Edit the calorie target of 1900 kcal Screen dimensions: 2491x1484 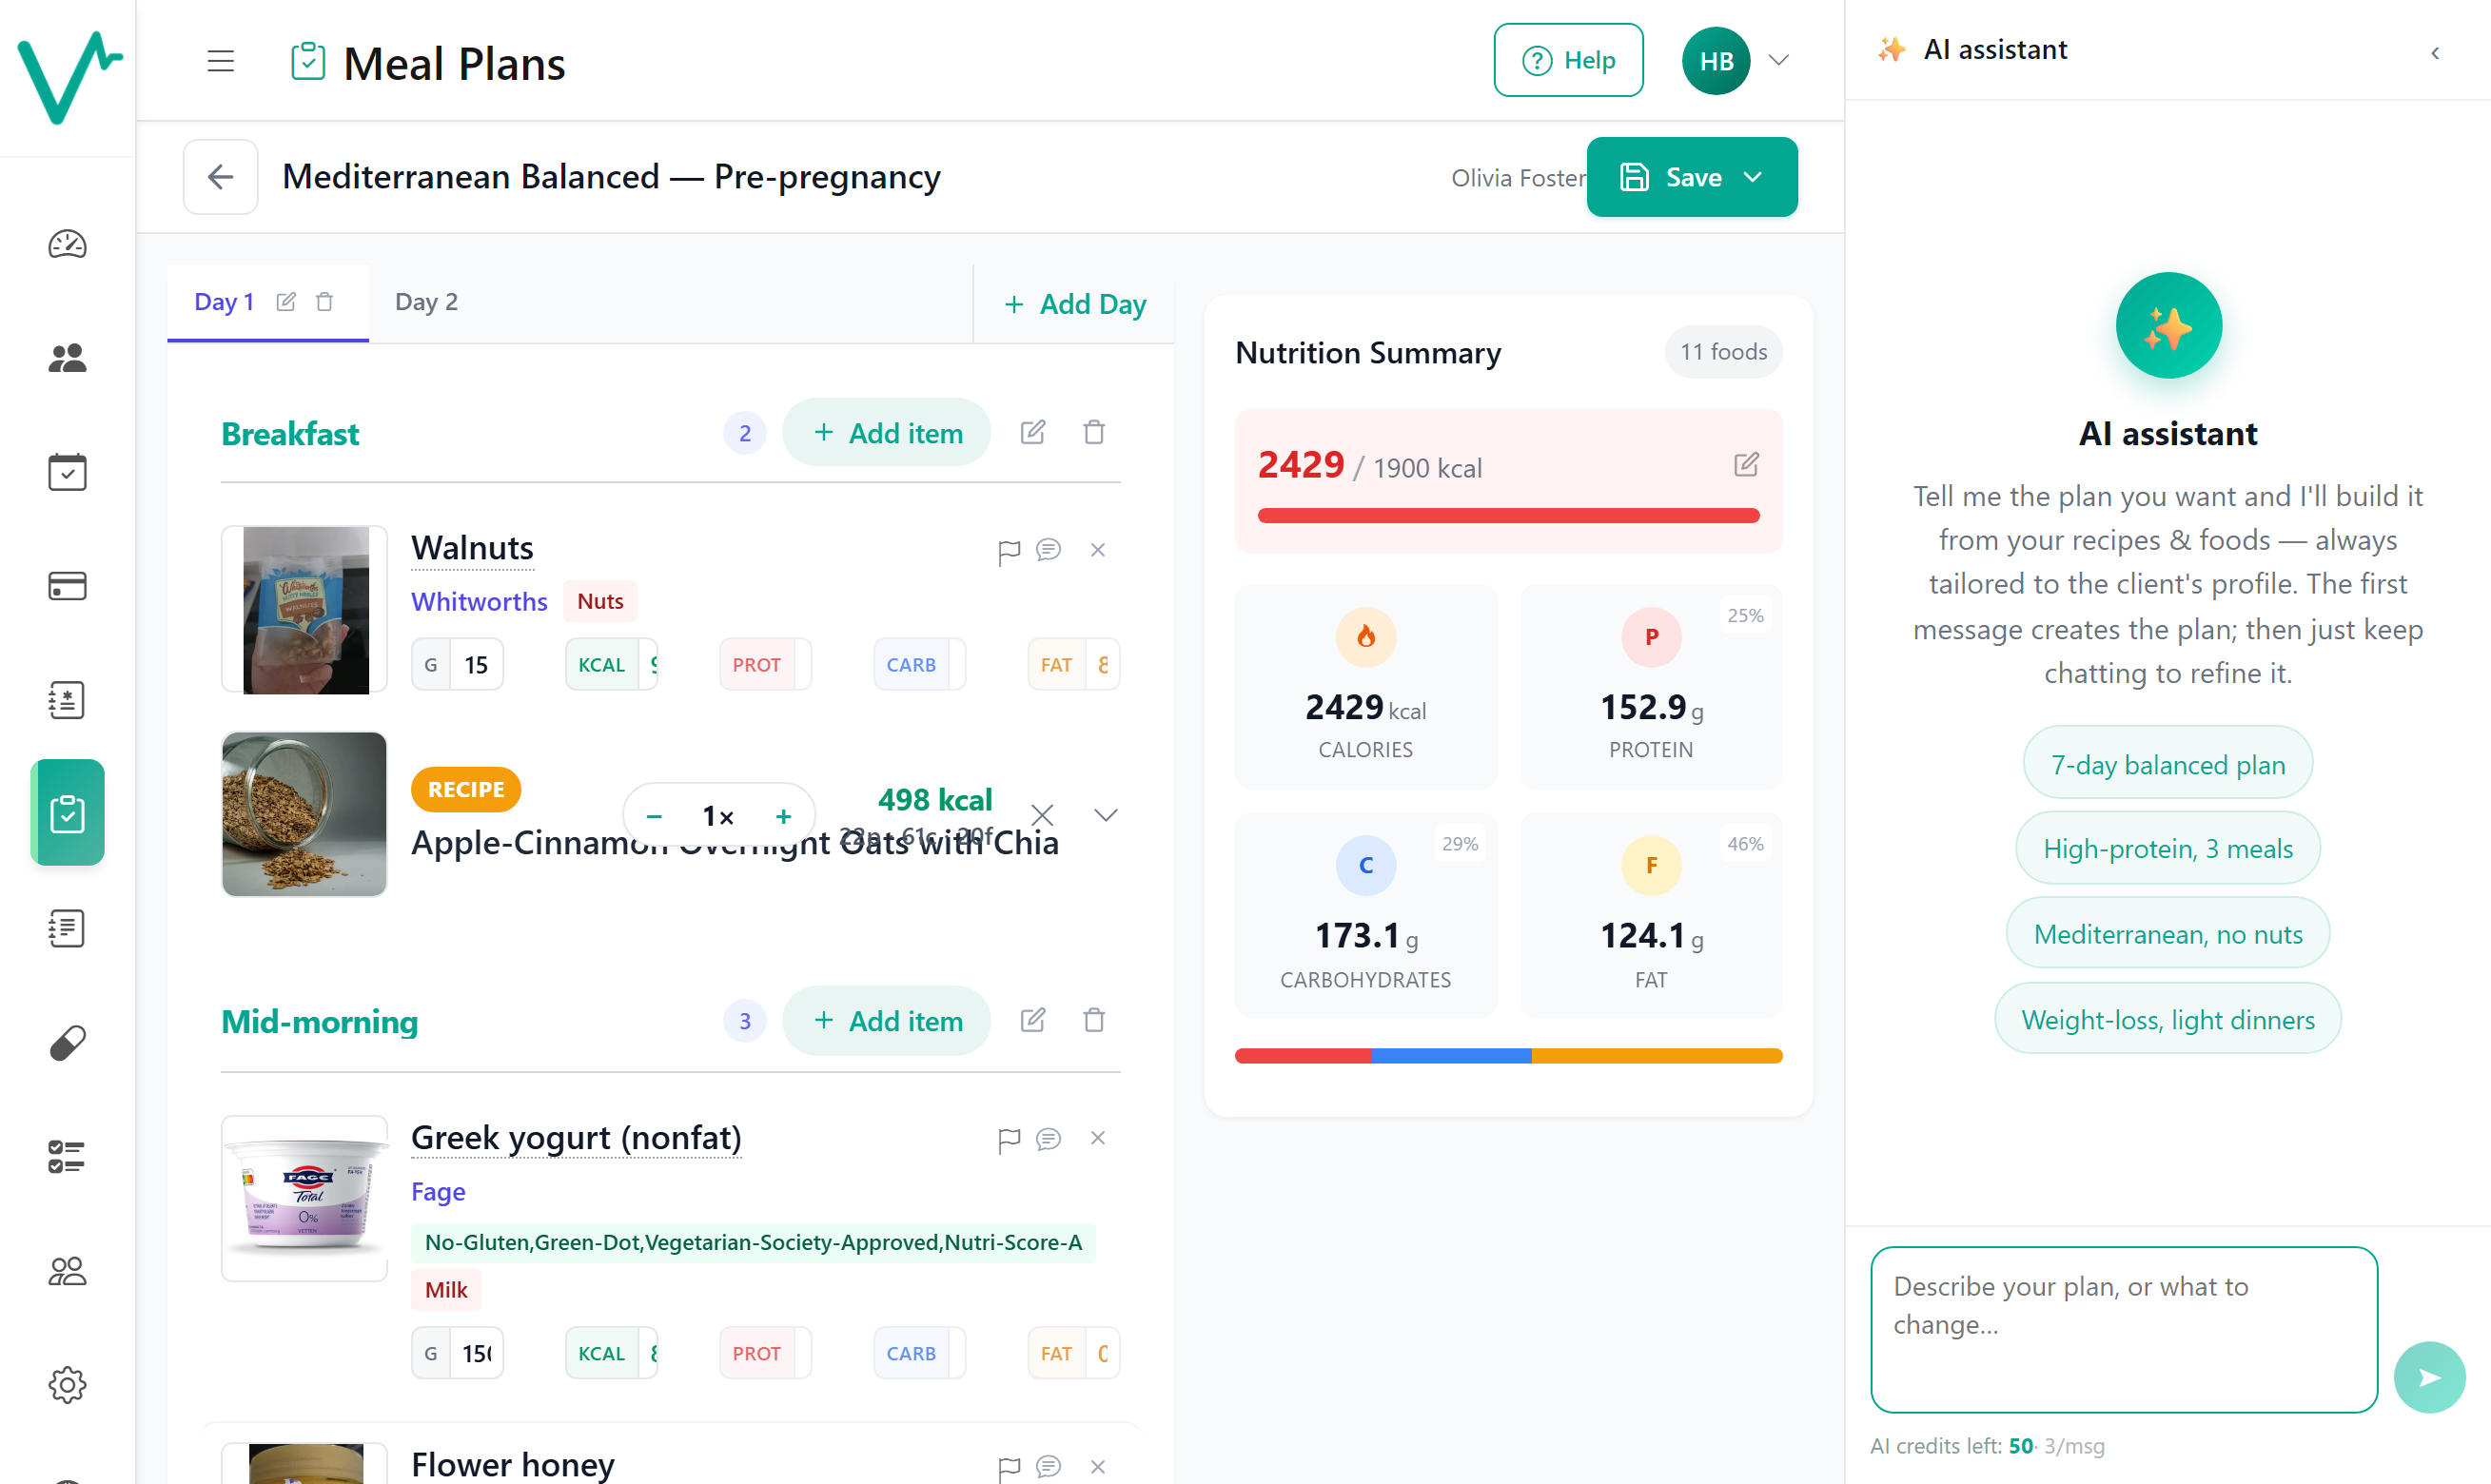click(x=1746, y=465)
